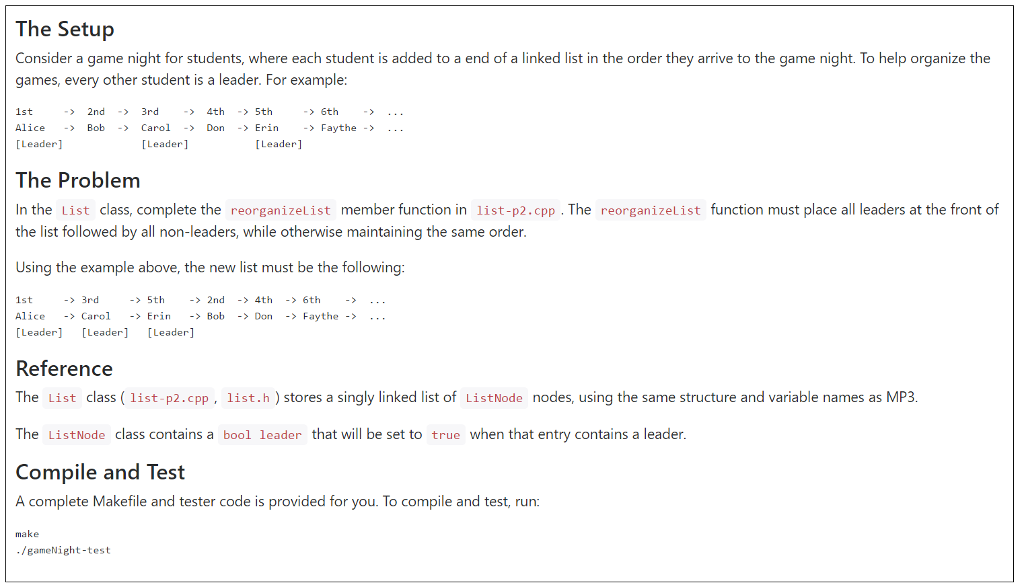
Task: Click the 'list.h' code label
Action: click(248, 398)
